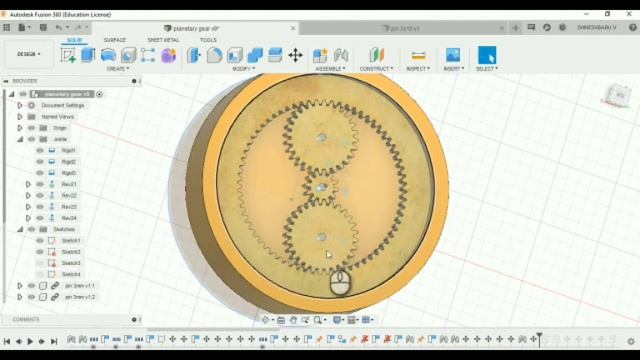Image resolution: width=640 pixels, height=360 pixels.
Task: Select the Measure tool in Inspect
Action: [418, 55]
